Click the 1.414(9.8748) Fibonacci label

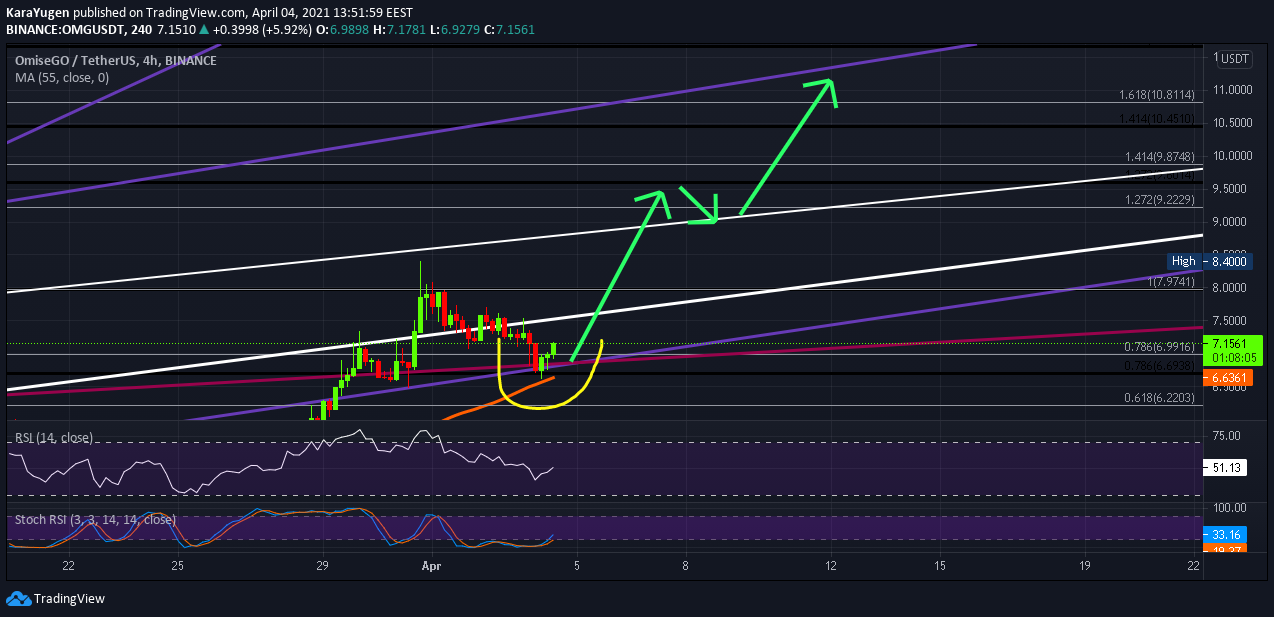coord(1160,157)
